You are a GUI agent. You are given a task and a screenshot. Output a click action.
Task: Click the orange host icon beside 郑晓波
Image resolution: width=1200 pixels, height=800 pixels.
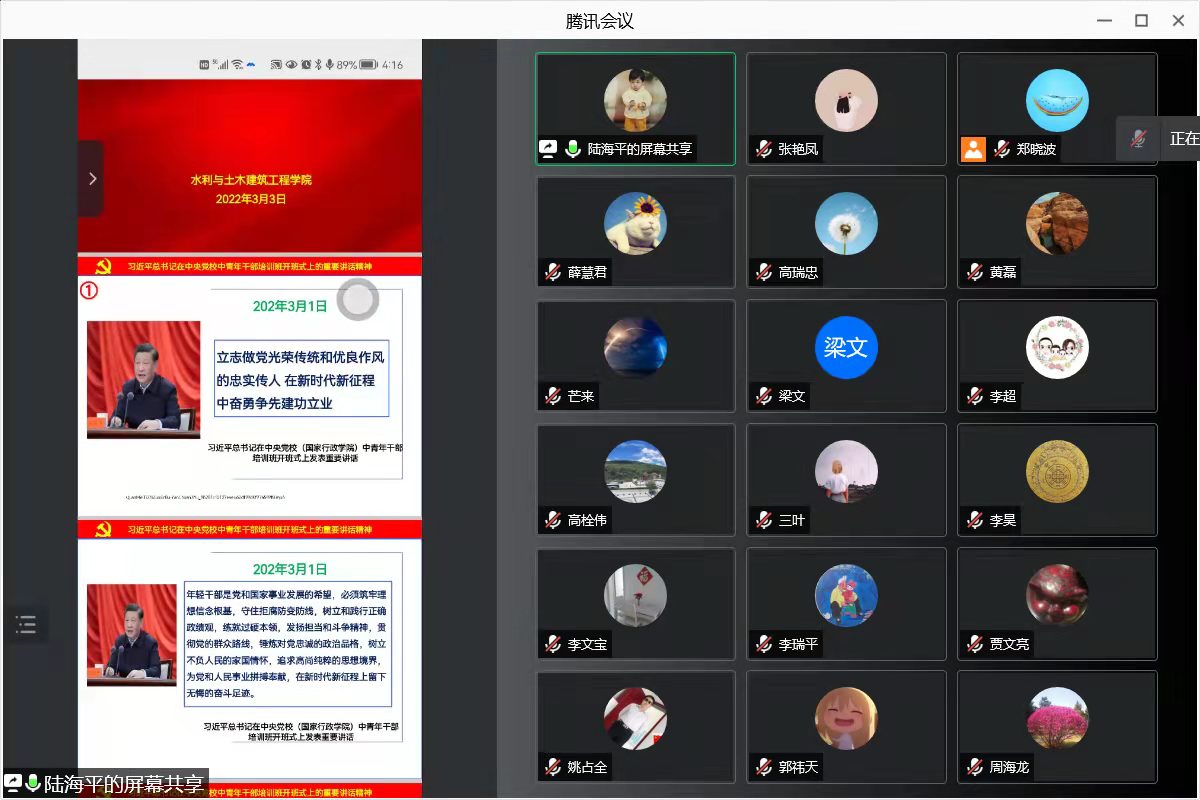coord(973,149)
